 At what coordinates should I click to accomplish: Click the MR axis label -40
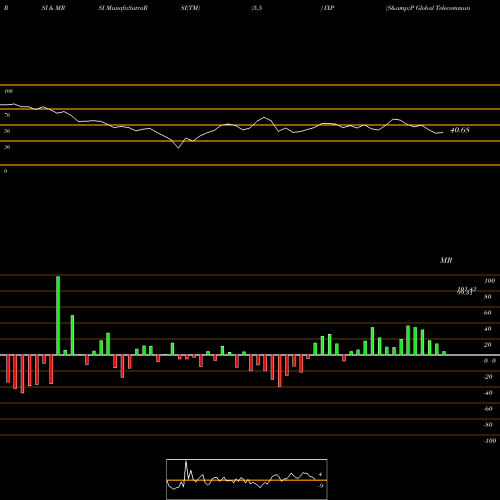click(488, 393)
